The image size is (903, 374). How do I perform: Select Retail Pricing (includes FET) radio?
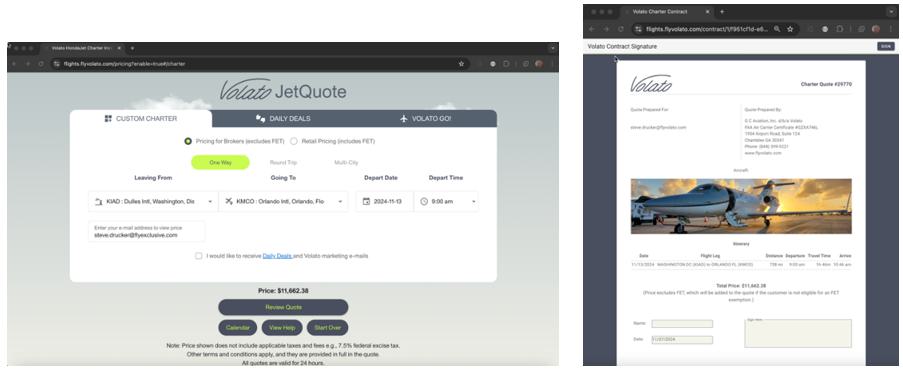click(294, 141)
